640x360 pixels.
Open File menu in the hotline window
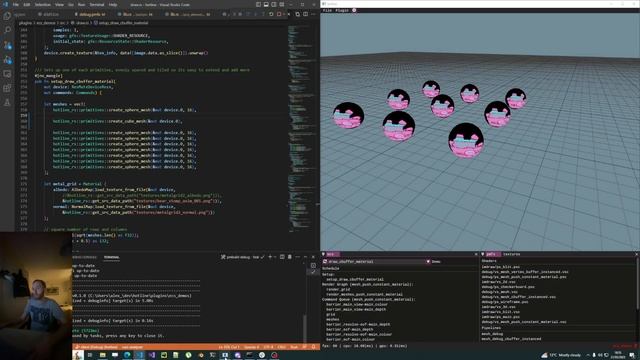click(327, 10)
